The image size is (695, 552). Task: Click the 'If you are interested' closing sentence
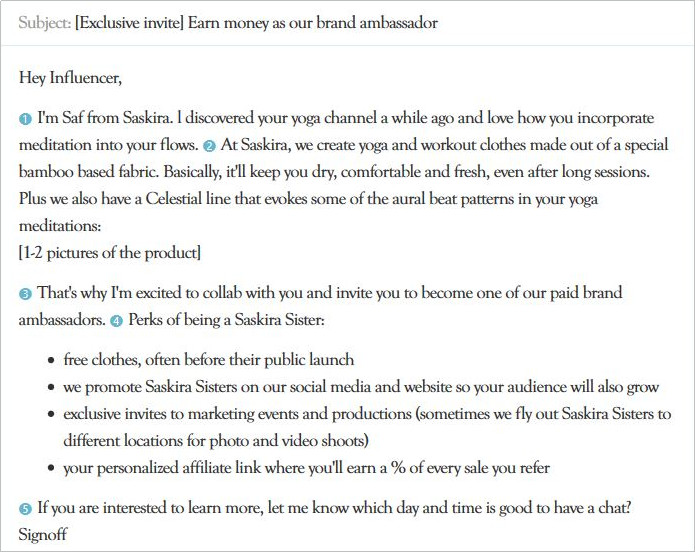(334, 508)
